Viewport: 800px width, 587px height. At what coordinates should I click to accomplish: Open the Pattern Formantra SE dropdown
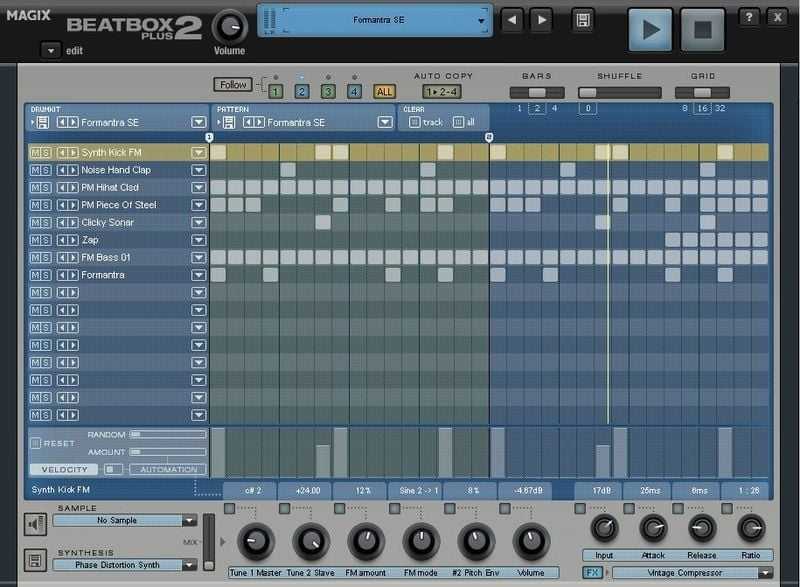385,122
